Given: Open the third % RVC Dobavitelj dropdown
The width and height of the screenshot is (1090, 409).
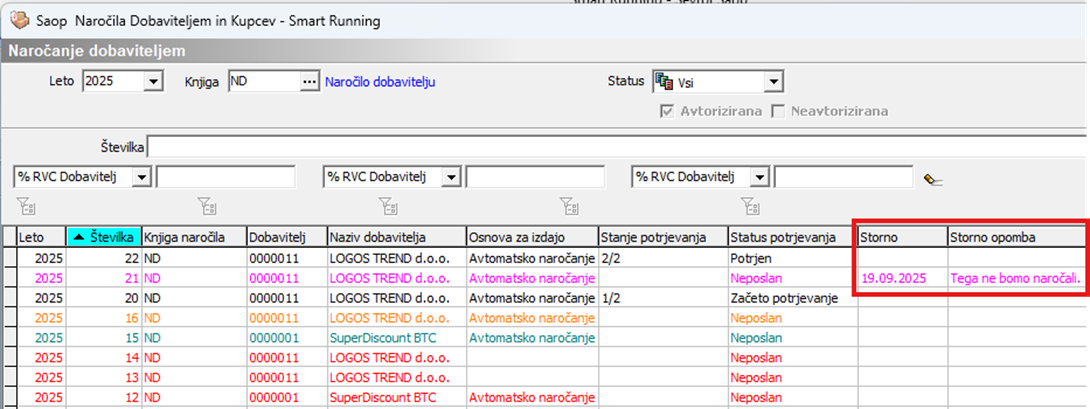Looking at the screenshot, I should click(x=759, y=177).
